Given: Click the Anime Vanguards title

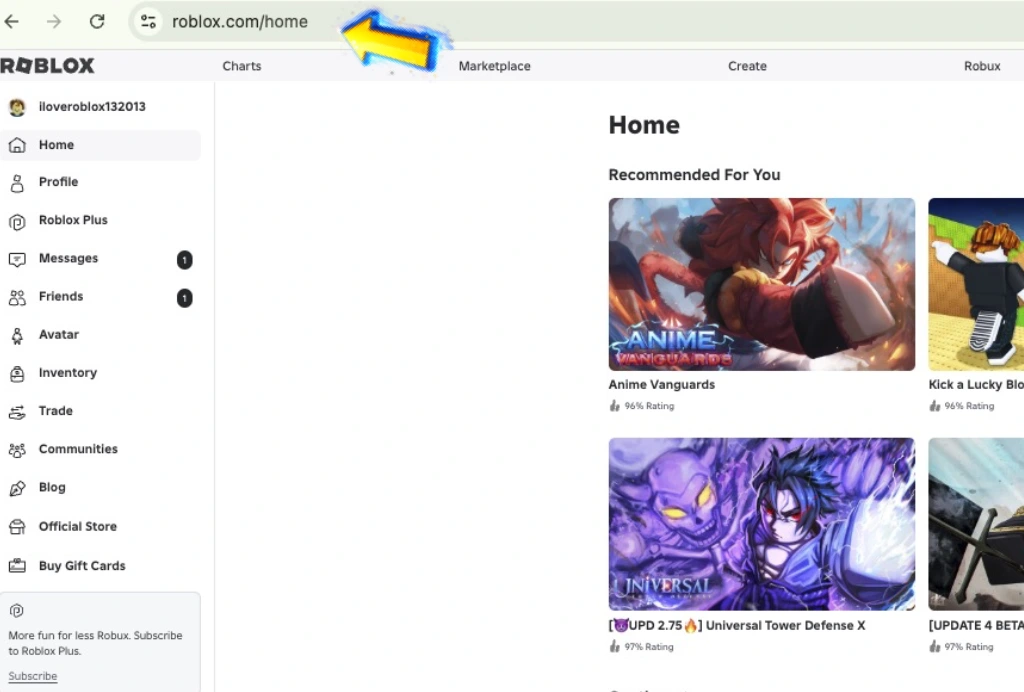Looking at the screenshot, I should 662,385.
